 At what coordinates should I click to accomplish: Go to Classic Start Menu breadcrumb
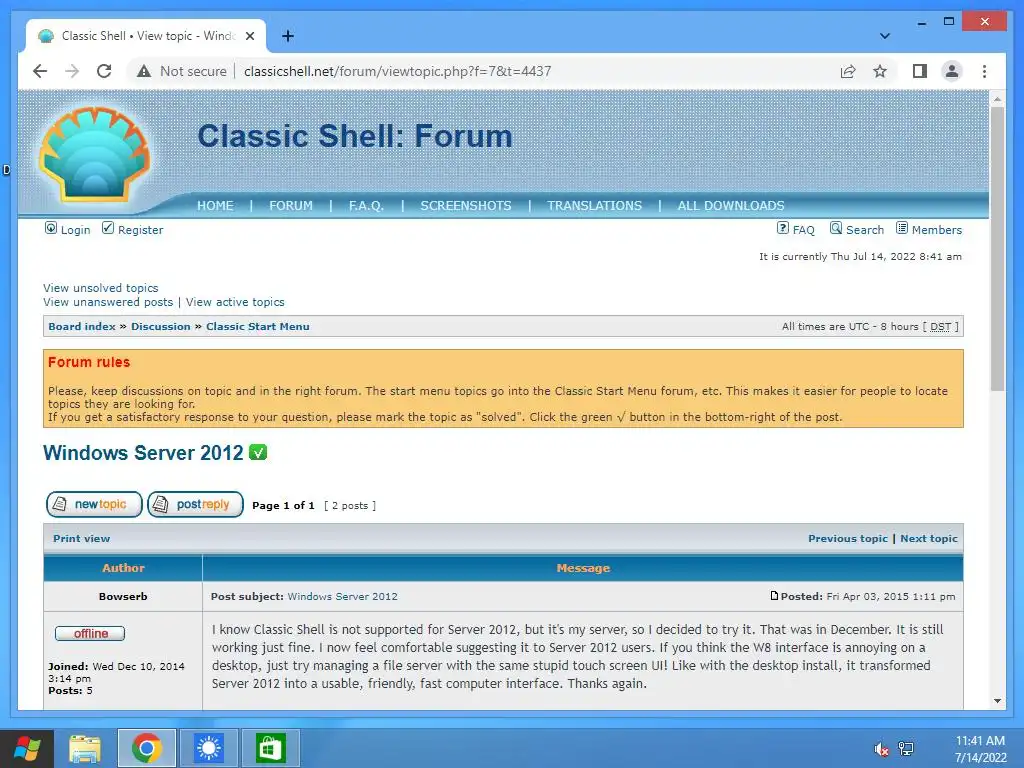pyautogui.click(x=258, y=327)
